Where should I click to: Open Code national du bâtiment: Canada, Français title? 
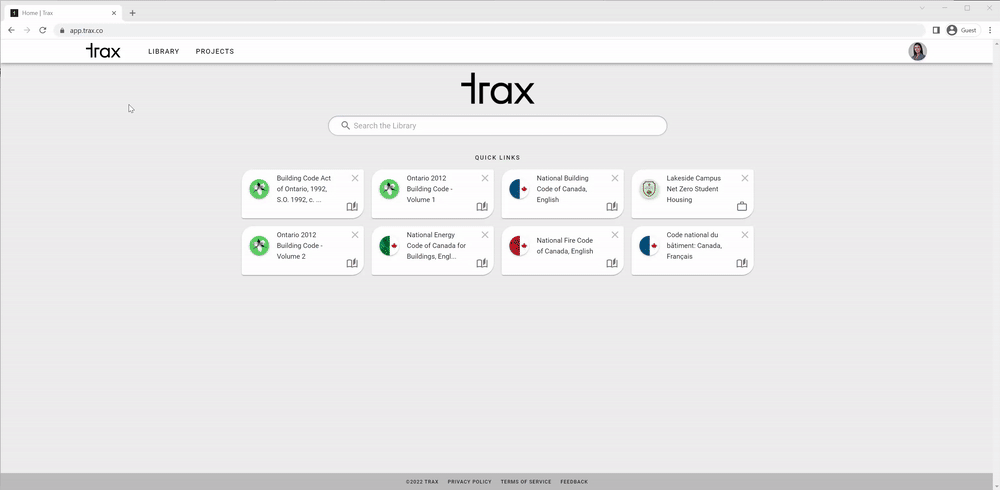[x=694, y=246]
